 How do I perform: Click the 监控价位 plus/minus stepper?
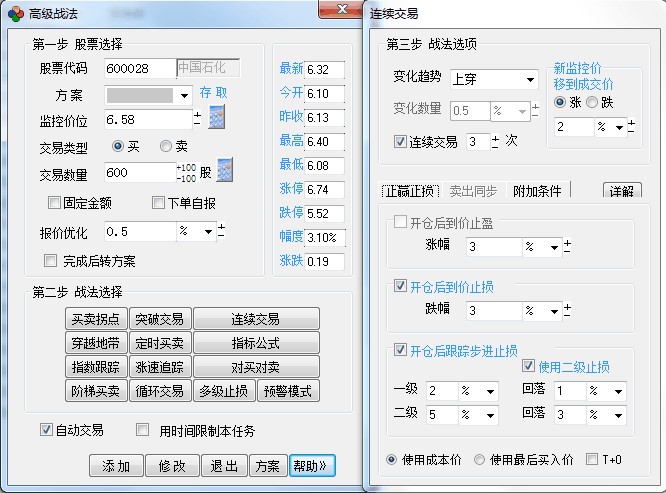(x=197, y=119)
